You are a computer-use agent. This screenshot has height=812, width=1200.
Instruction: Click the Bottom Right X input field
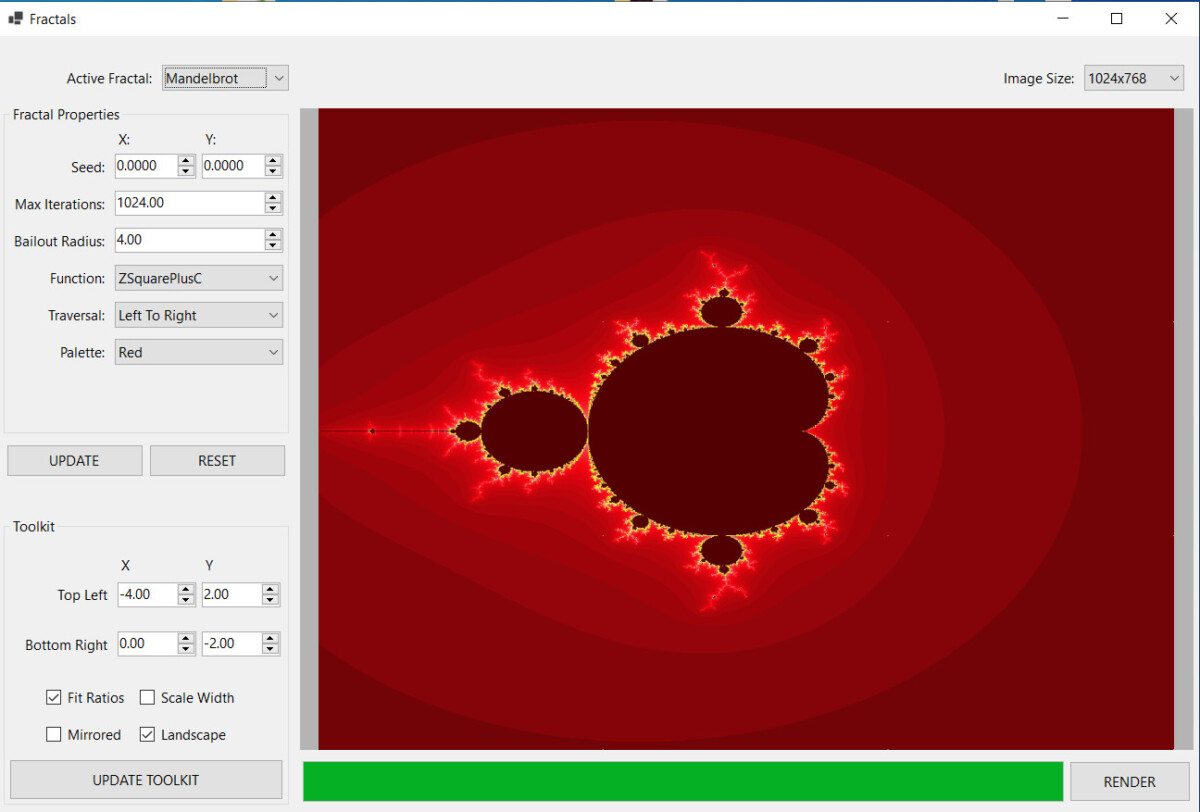147,644
